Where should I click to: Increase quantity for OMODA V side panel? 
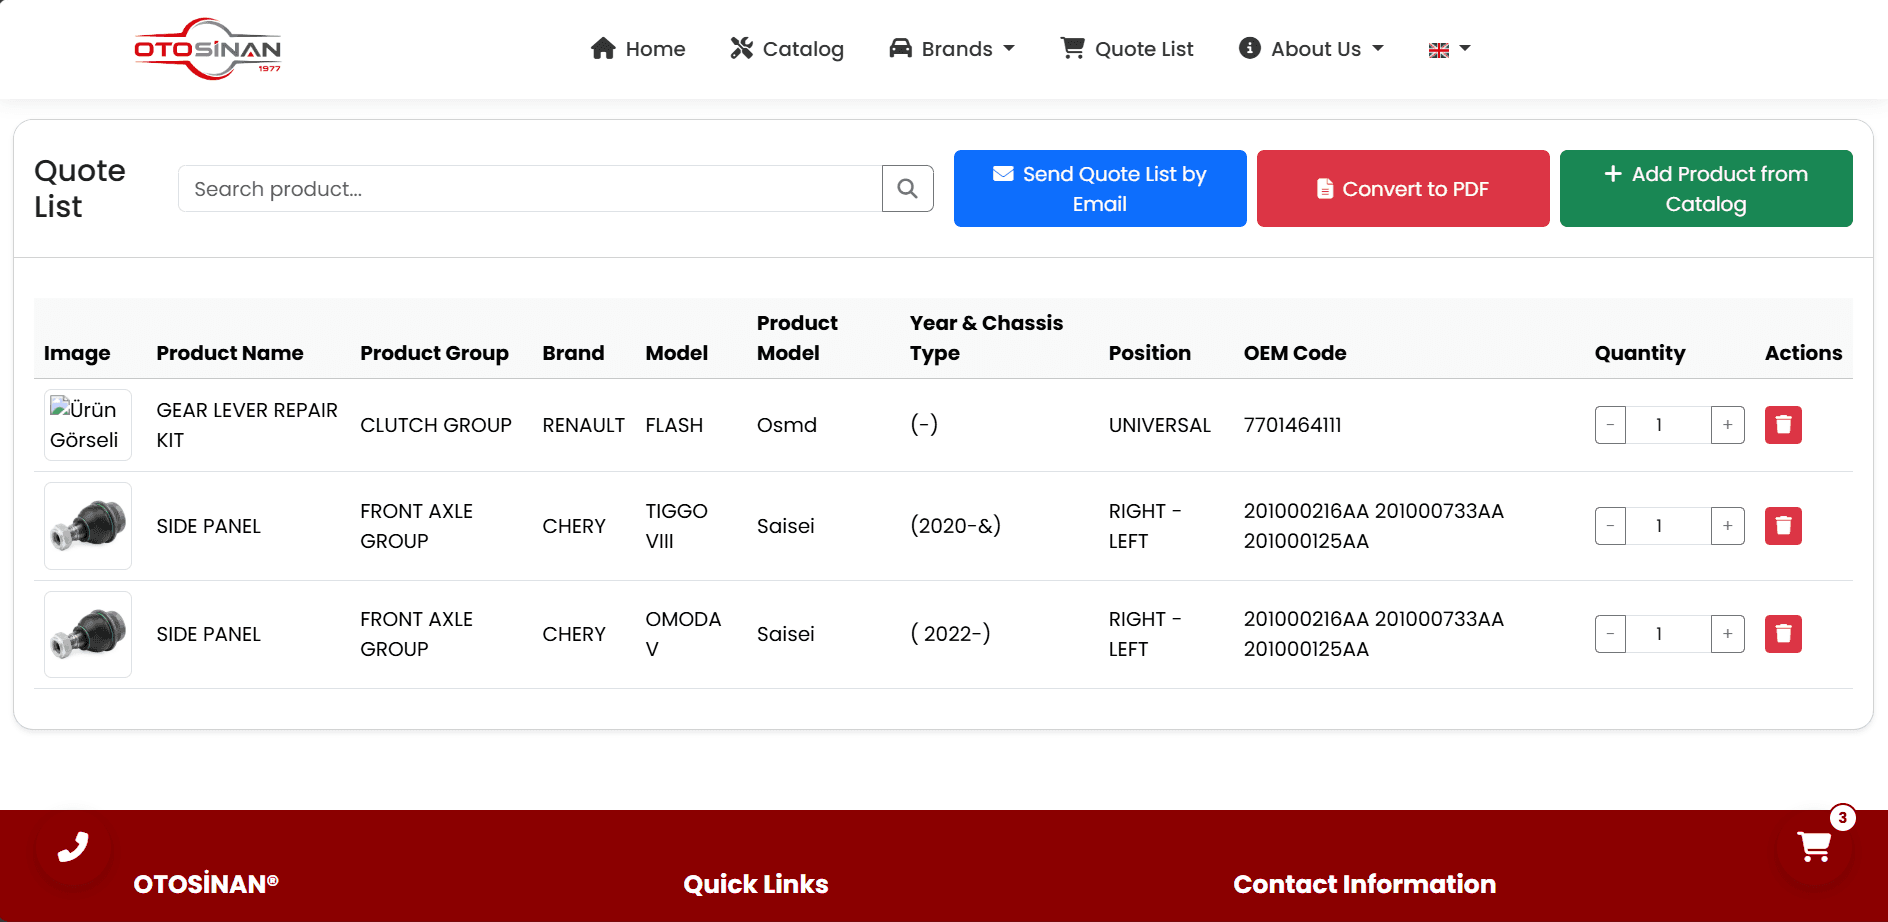pos(1728,634)
